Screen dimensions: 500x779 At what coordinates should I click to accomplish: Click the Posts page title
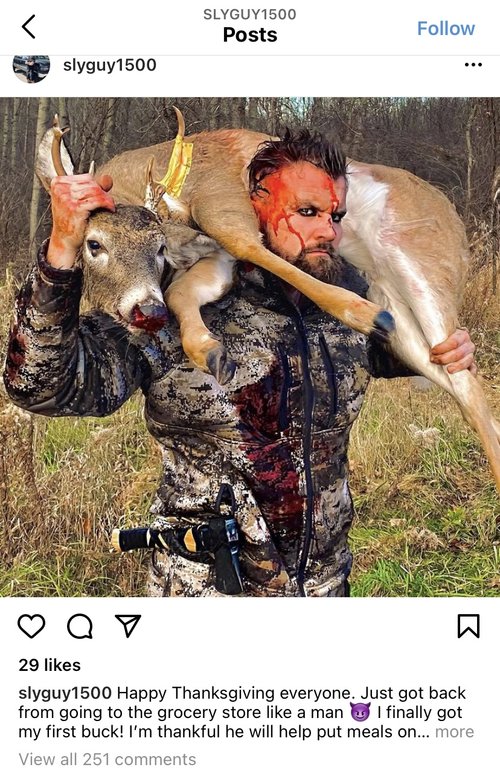[250, 35]
